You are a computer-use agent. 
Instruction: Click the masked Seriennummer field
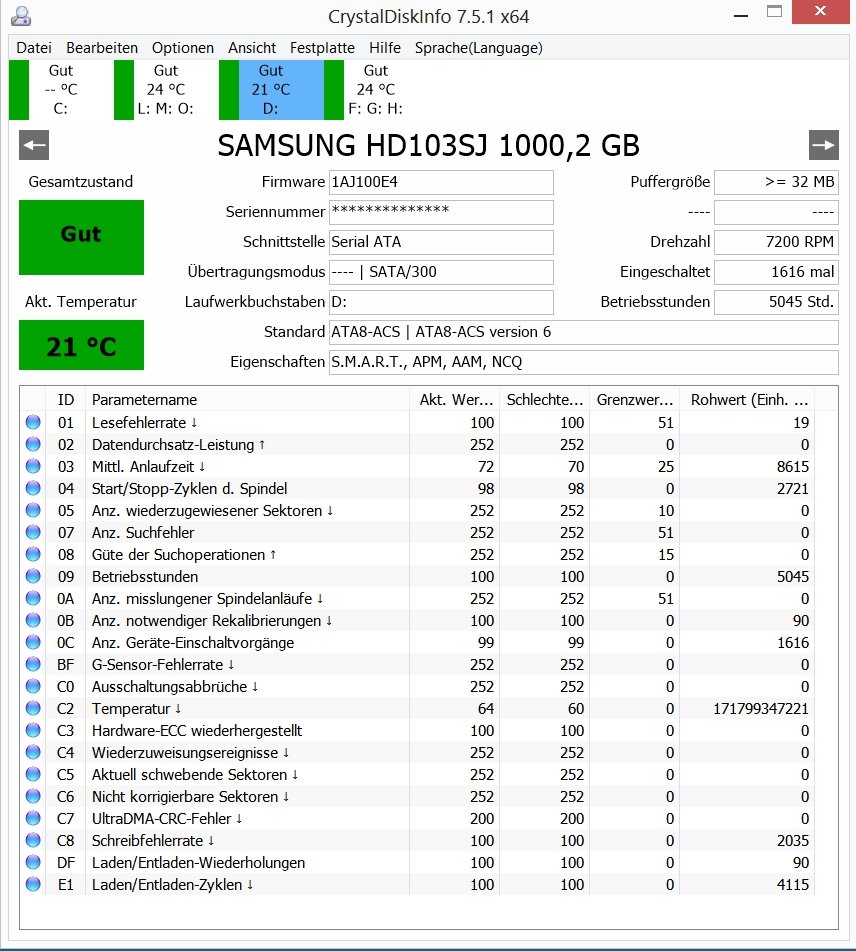tap(441, 212)
